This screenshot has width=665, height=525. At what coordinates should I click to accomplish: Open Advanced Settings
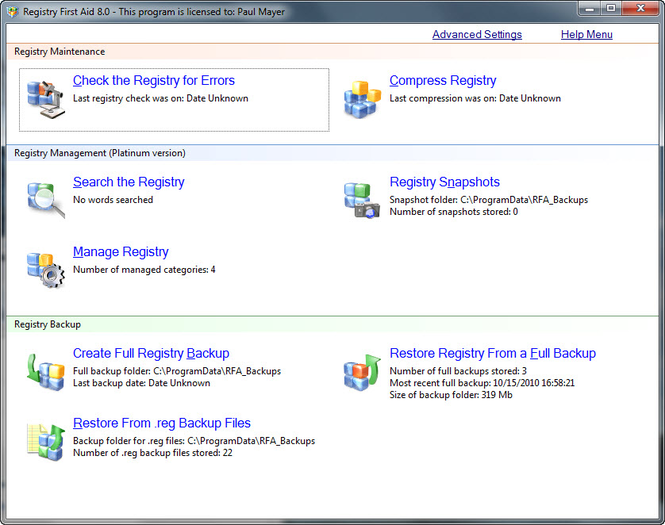(x=477, y=34)
